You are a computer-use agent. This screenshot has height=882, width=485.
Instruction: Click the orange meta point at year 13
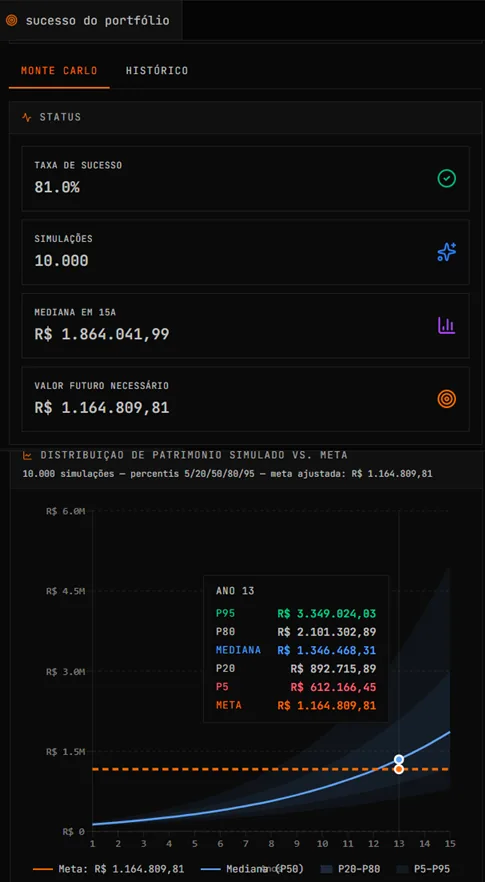[x=399, y=769]
